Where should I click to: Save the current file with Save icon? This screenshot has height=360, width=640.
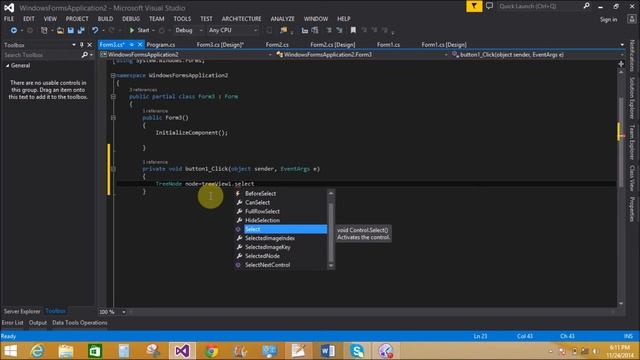pyautogui.click(x=71, y=30)
